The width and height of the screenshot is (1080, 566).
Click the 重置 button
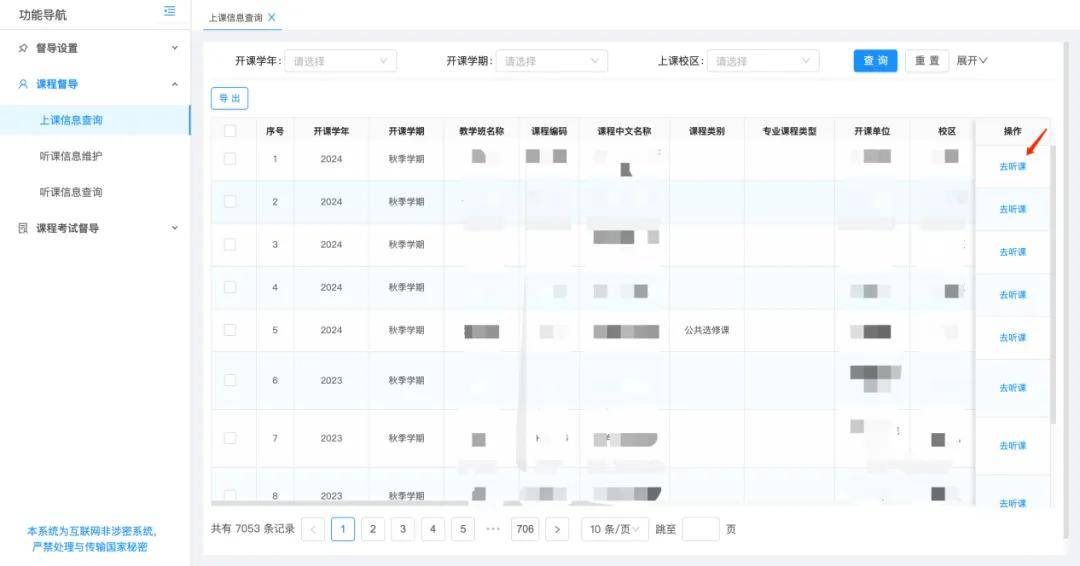click(x=927, y=61)
